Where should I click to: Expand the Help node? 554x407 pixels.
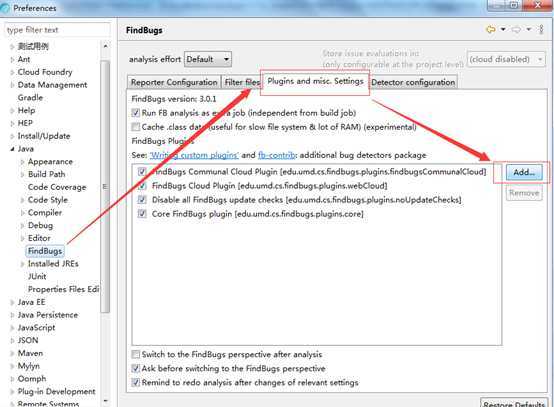coord(12,111)
